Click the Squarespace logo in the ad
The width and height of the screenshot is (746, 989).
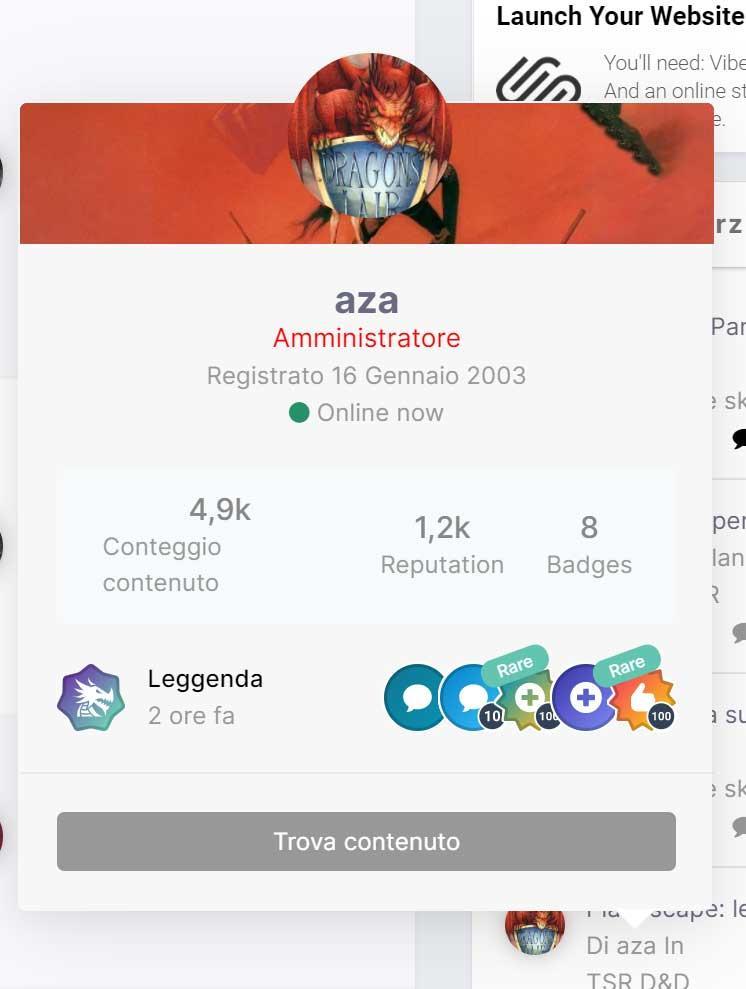click(x=539, y=79)
